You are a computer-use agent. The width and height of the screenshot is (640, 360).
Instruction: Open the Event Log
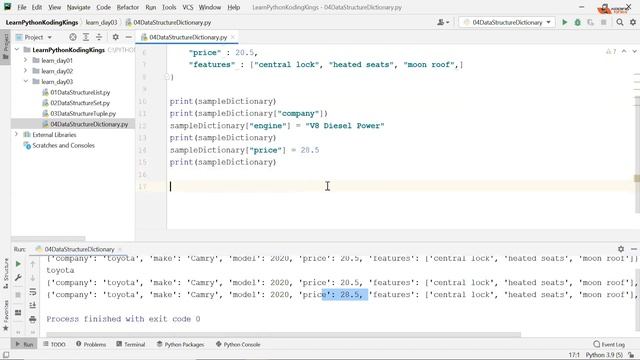(x=609, y=344)
